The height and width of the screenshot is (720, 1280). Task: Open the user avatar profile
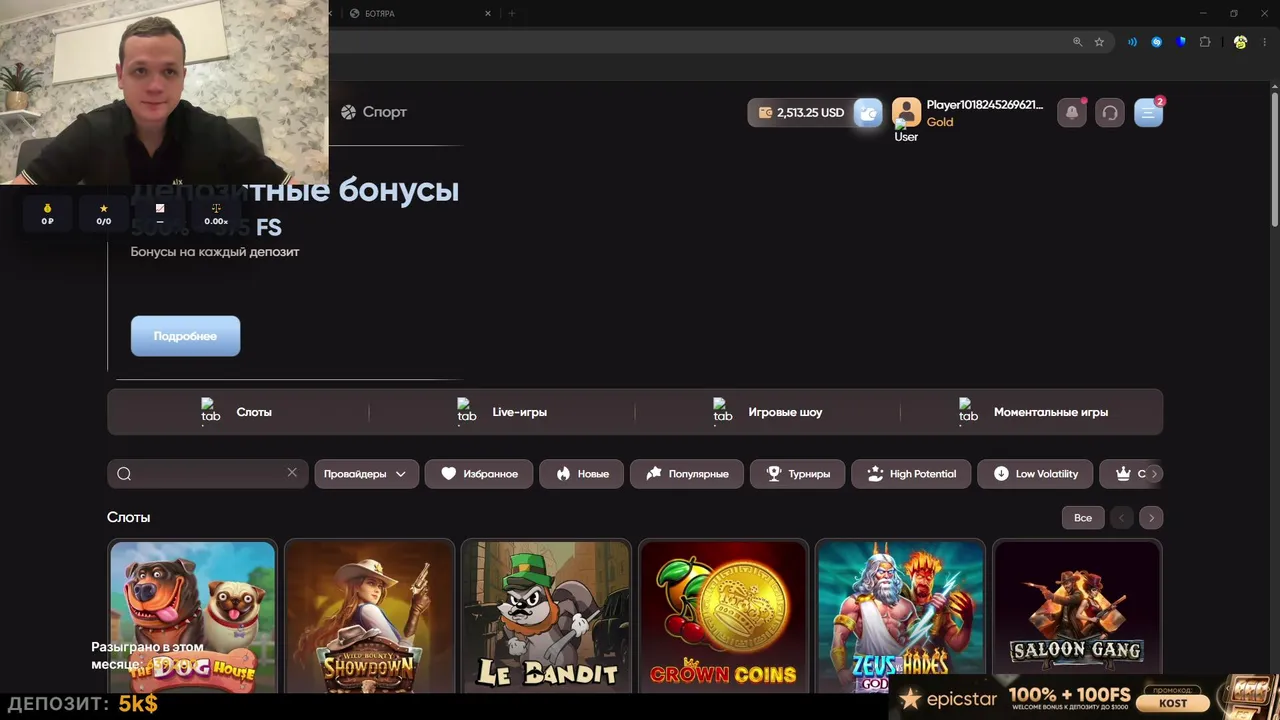[906, 112]
